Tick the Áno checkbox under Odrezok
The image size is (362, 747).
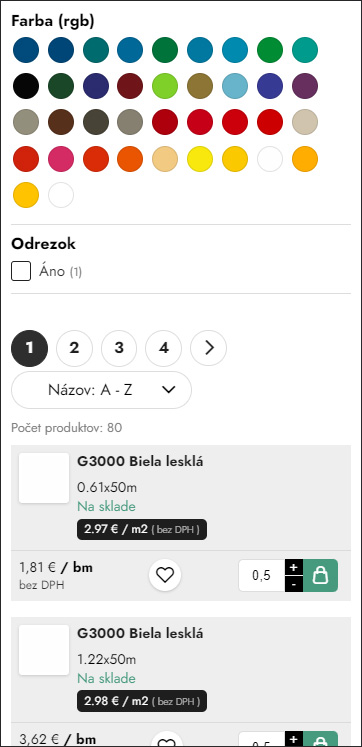(x=21, y=272)
